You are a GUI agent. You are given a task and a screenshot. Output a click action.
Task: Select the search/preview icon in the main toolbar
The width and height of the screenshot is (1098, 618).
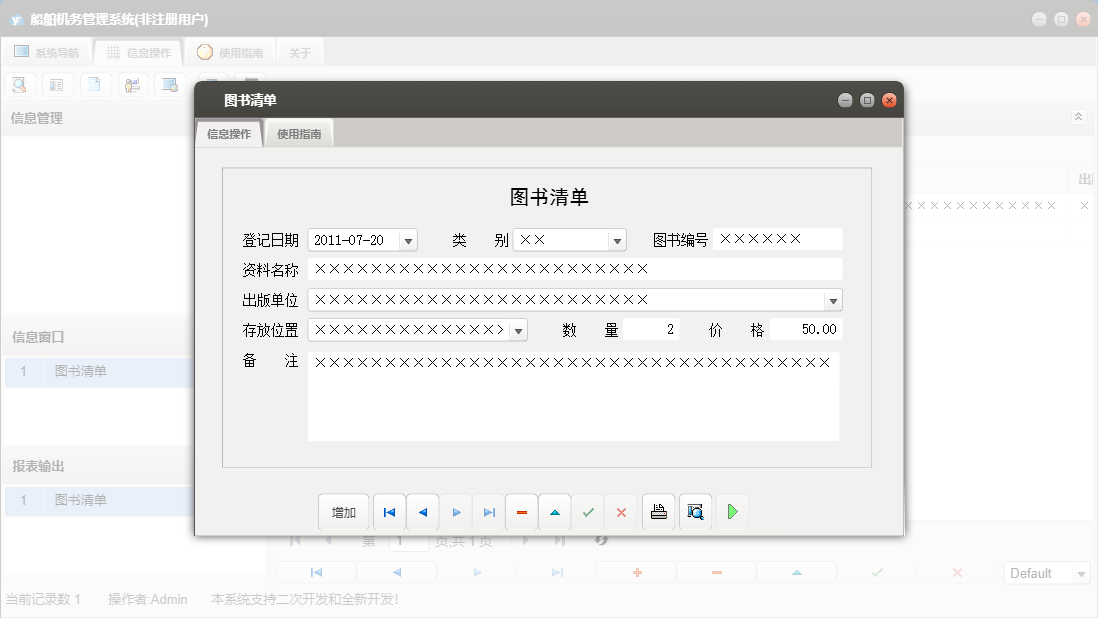[x=19, y=84]
